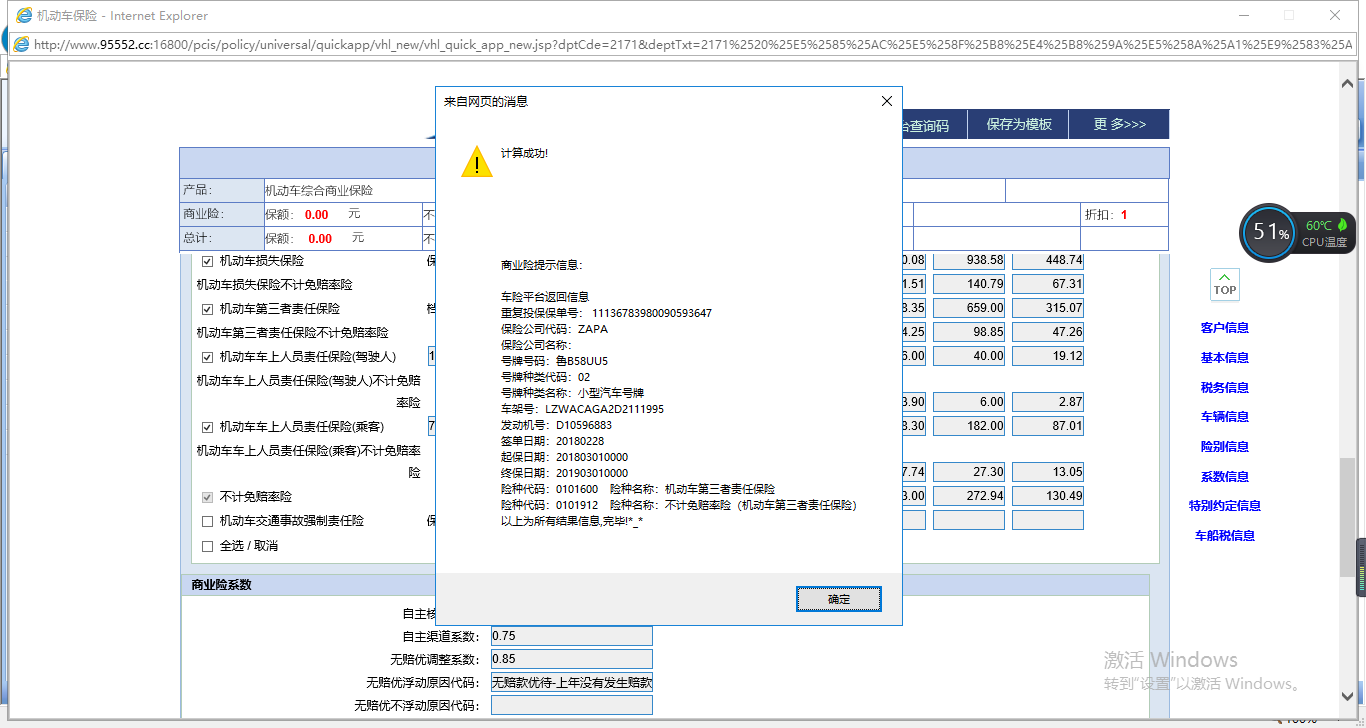Enable the 机动车交通事故强制责任险 checkbox
Screen dimensions: 1366x728
coord(208,521)
